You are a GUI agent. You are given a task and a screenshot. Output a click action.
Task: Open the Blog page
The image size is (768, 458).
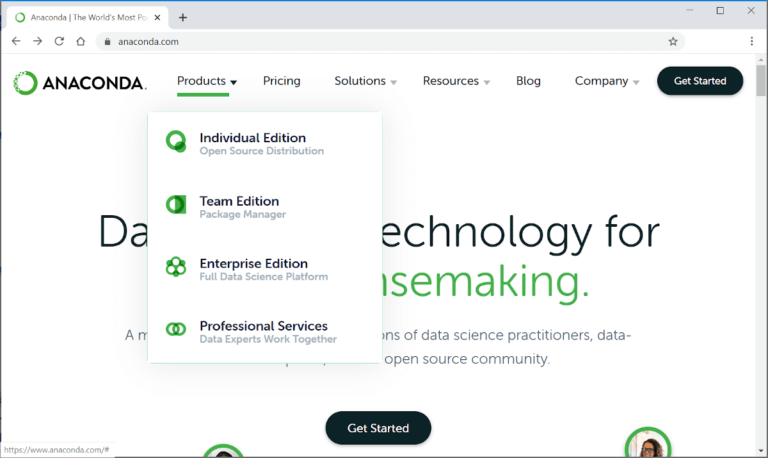[528, 81]
